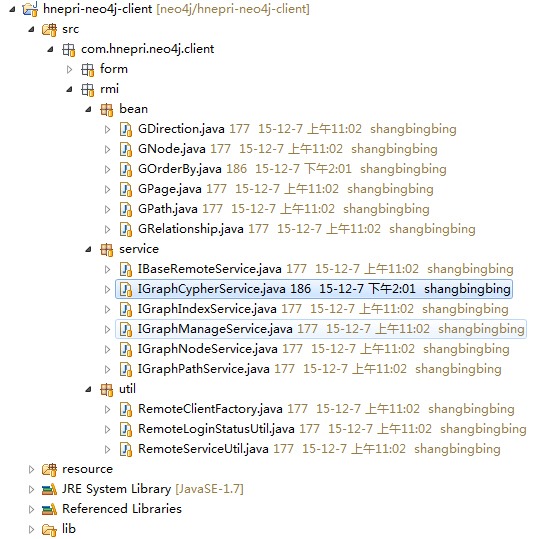Expand the JRE System Library arrow
537x539 pixels.
tap(31, 490)
